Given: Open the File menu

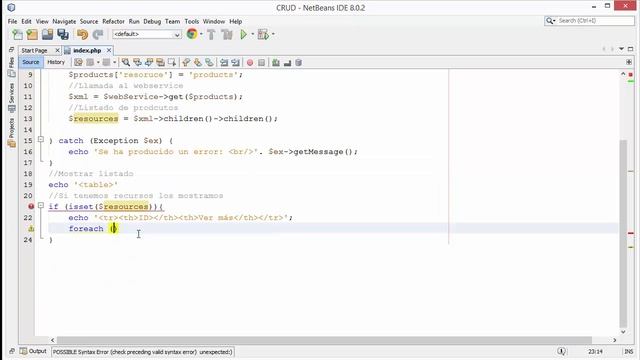Looking at the screenshot, I should (12, 21).
